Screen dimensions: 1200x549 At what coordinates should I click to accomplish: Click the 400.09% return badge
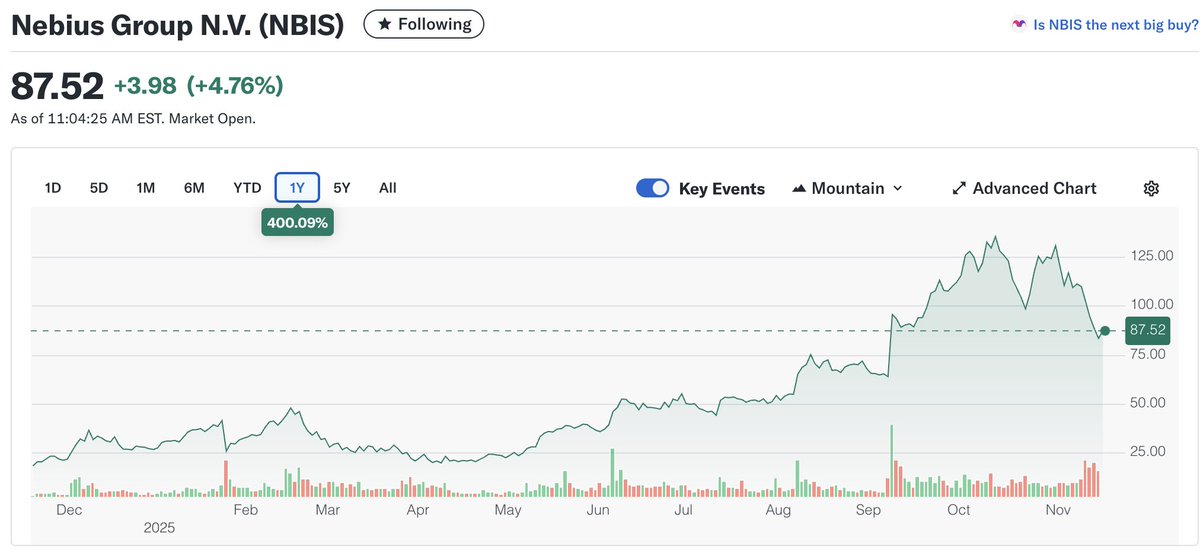click(296, 223)
